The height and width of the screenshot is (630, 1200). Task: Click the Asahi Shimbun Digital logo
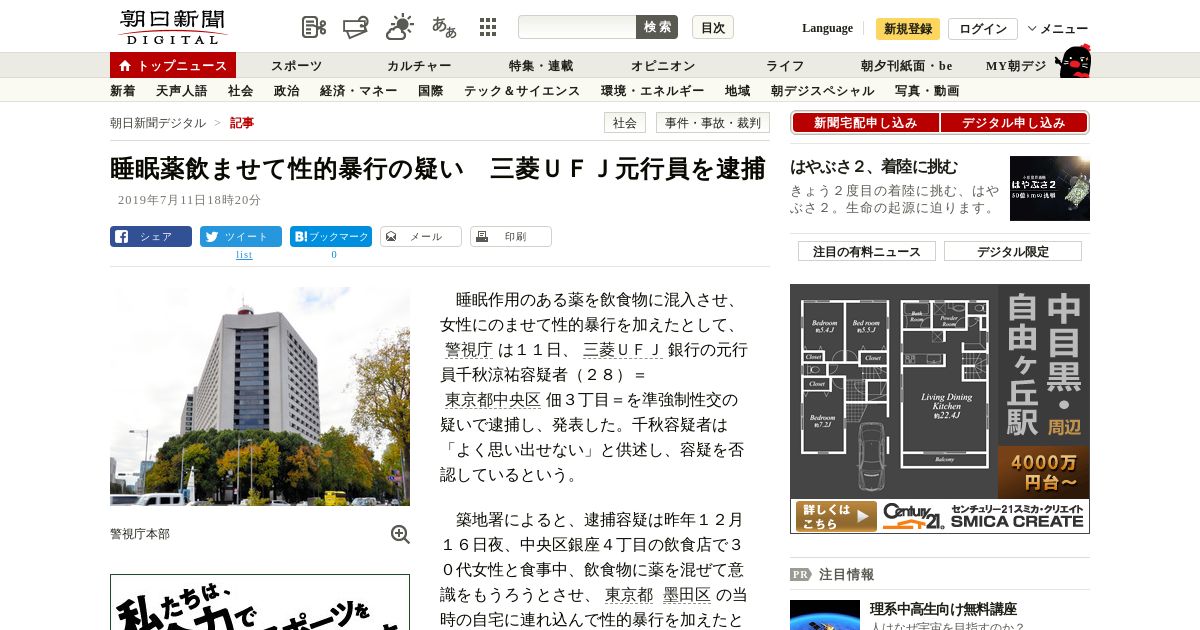click(172, 27)
